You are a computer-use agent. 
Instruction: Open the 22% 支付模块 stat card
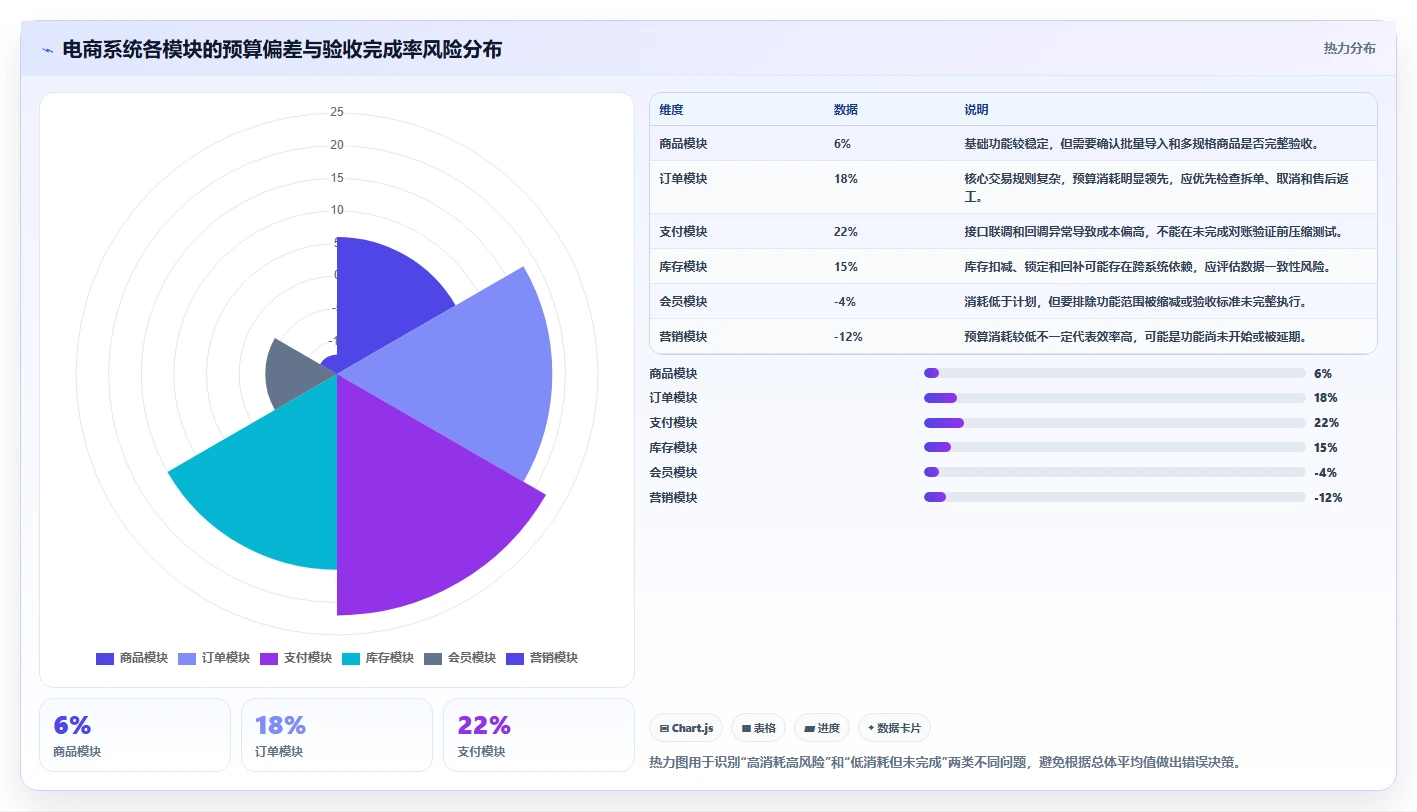[539, 735]
